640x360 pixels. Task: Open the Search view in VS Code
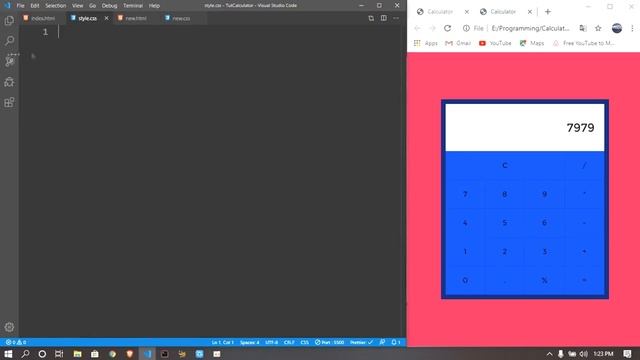[x=9, y=40]
